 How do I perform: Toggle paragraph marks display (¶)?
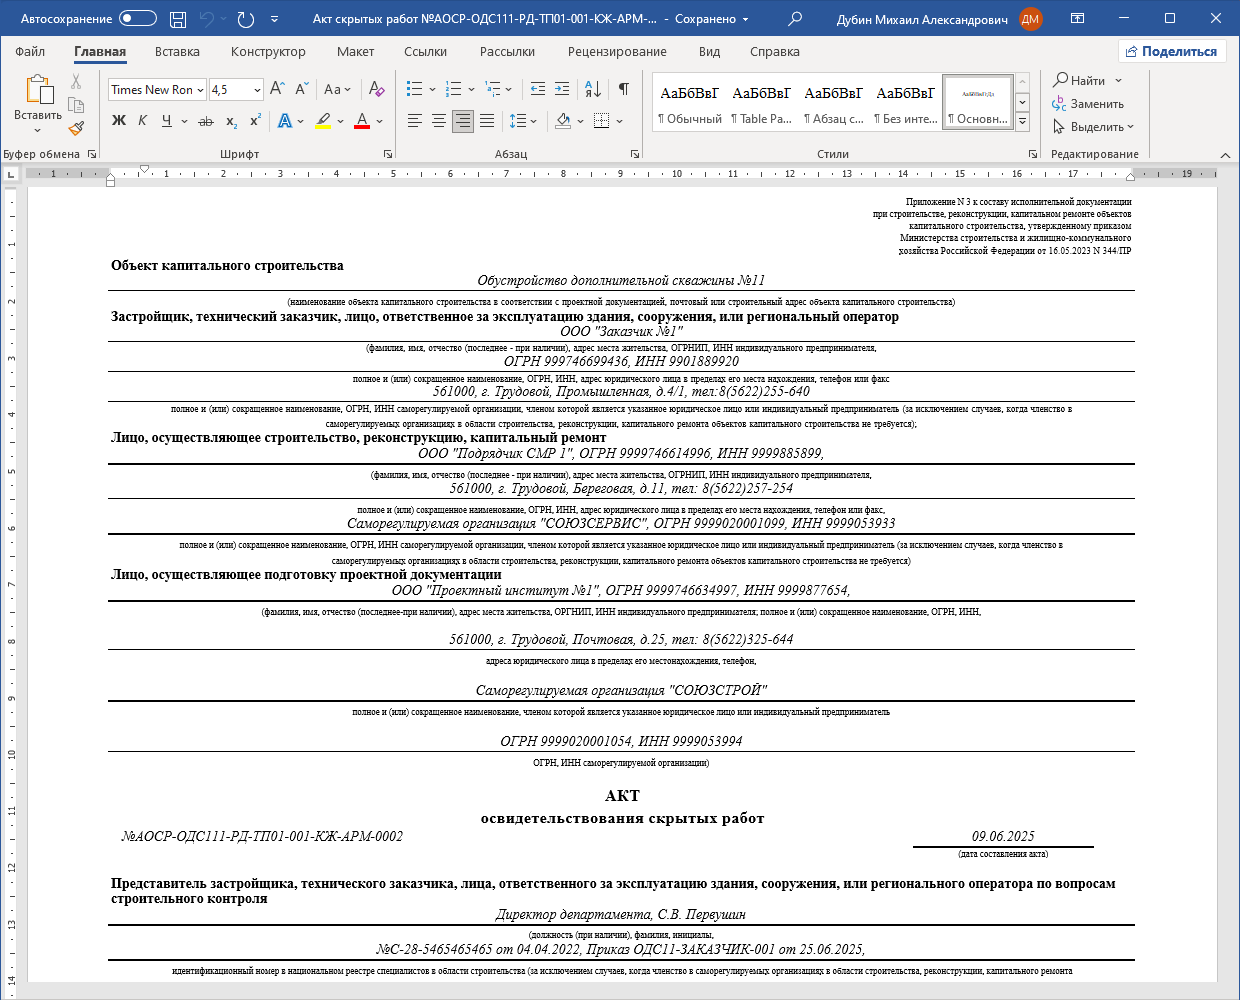coord(623,89)
